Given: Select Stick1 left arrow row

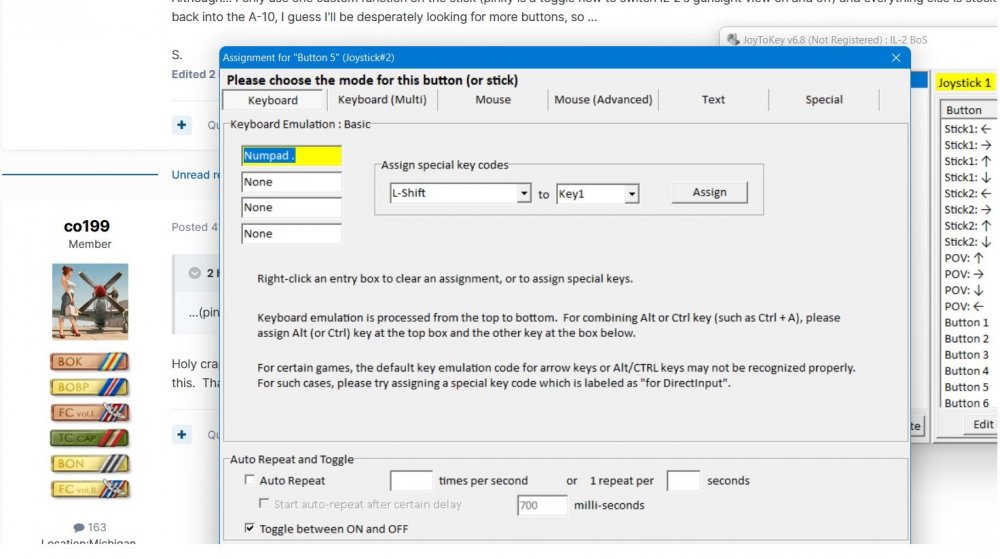Looking at the screenshot, I should tap(967, 129).
